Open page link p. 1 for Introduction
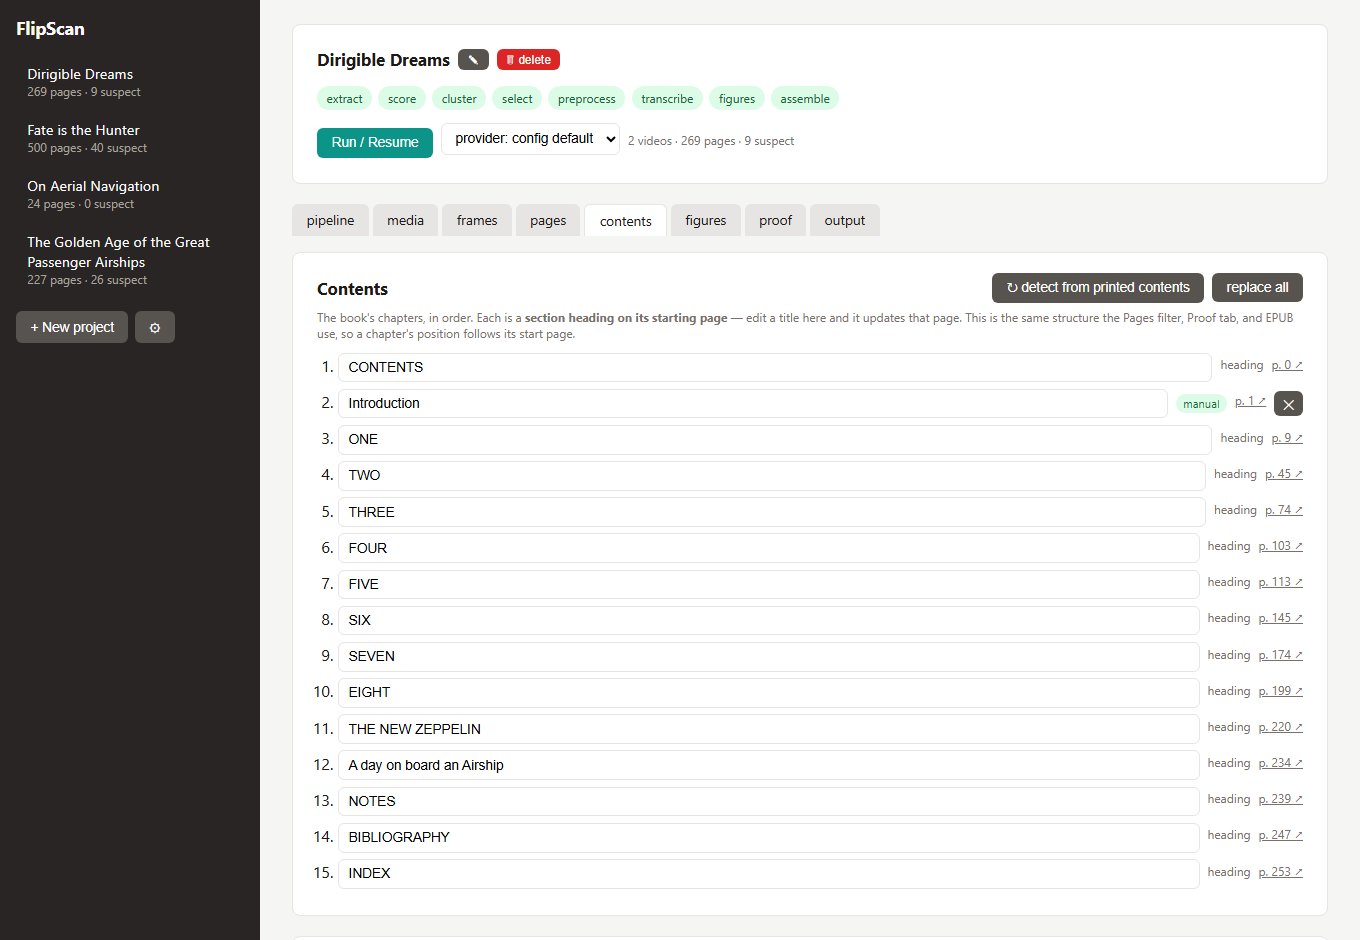The image size is (1360, 940). tap(1250, 401)
